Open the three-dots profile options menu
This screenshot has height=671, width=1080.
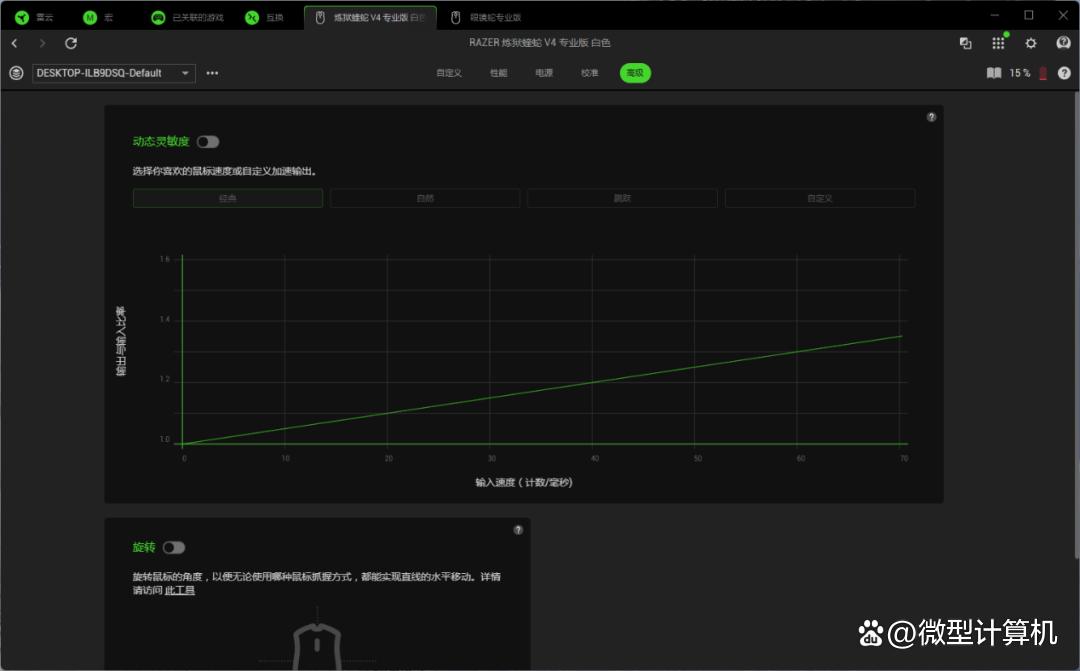[x=212, y=73]
